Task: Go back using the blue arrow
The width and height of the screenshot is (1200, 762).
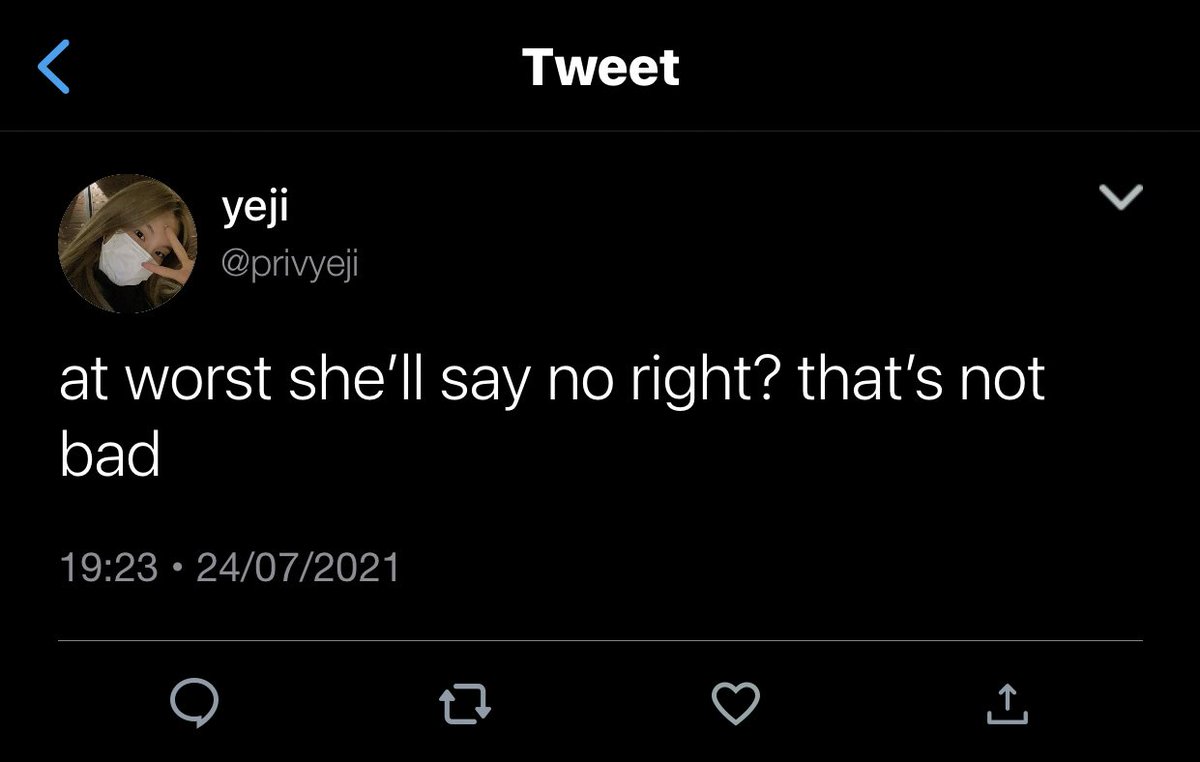Action: (x=54, y=67)
